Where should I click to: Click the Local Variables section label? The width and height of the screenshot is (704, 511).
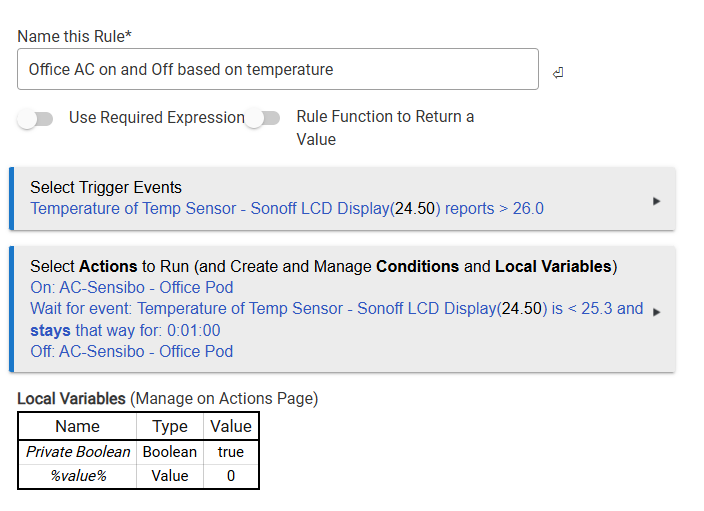(x=72, y=398)
